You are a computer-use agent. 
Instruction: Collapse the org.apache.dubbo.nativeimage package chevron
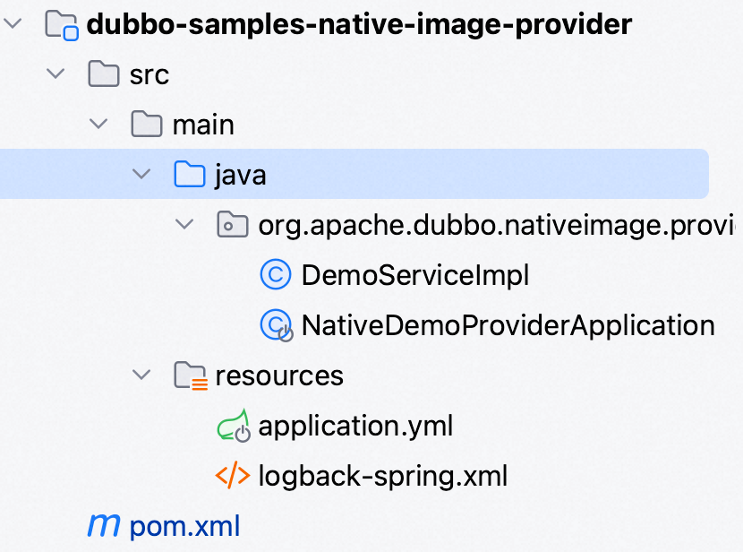(184, 225)
